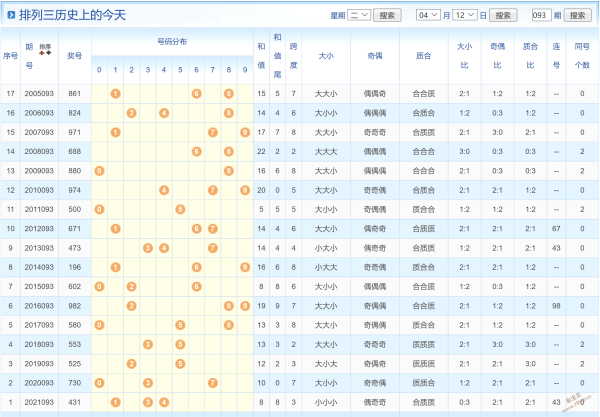Click 和值 value 22 in row 2008093
The height and width of the screenshot is (417, 600).
pyautogui.click(x=261, y=151)
